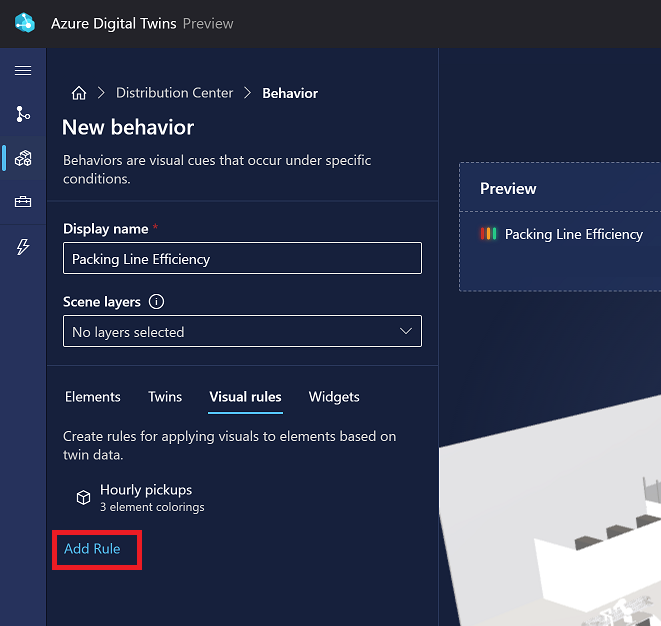This screenshot has width=661, height=626.
Task: Switch to the Elements tab
Action: pos(93,397)
